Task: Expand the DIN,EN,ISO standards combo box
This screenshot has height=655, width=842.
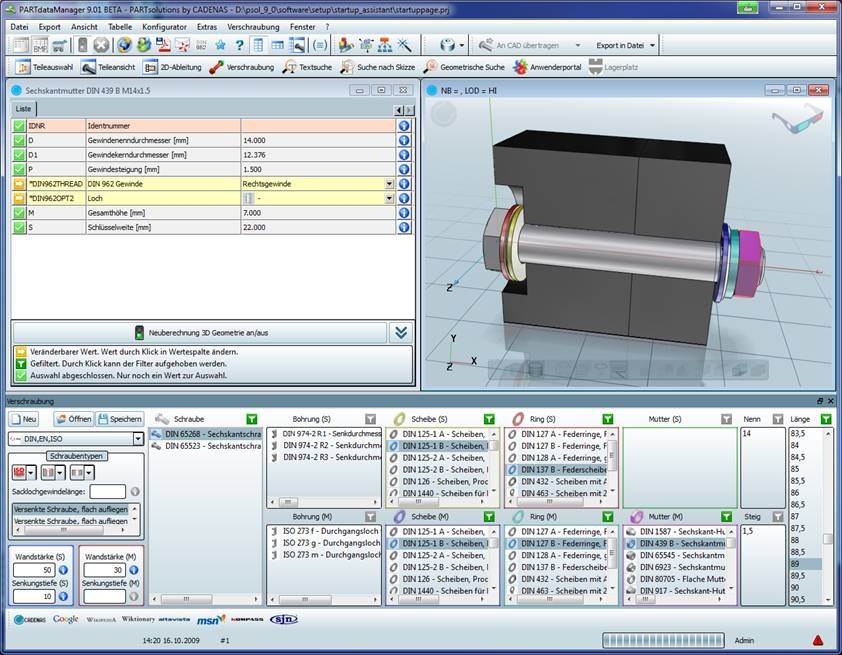Action: tap(138, 438)
